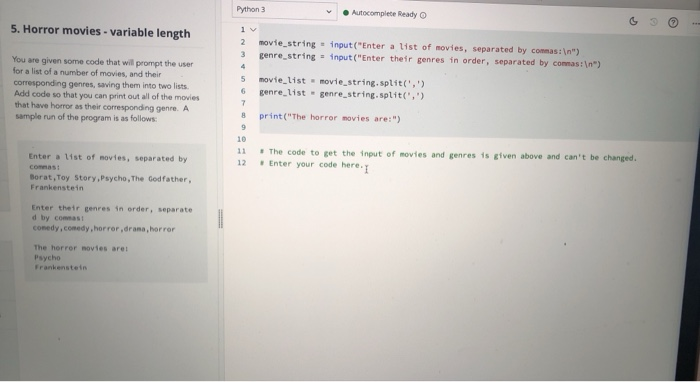700x382 pixels.
Task: Click the dropdown arrow beside Python 3
Action: click(x=329, y=11)
